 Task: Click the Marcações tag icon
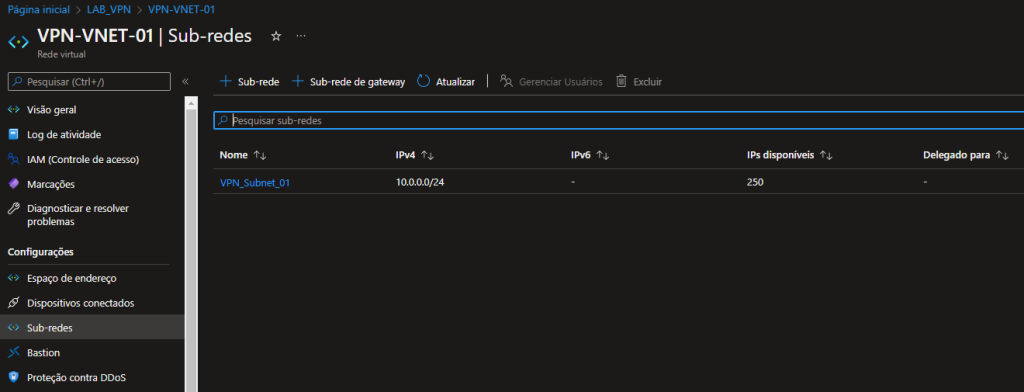pyautogui.click(x=14, y=184)
